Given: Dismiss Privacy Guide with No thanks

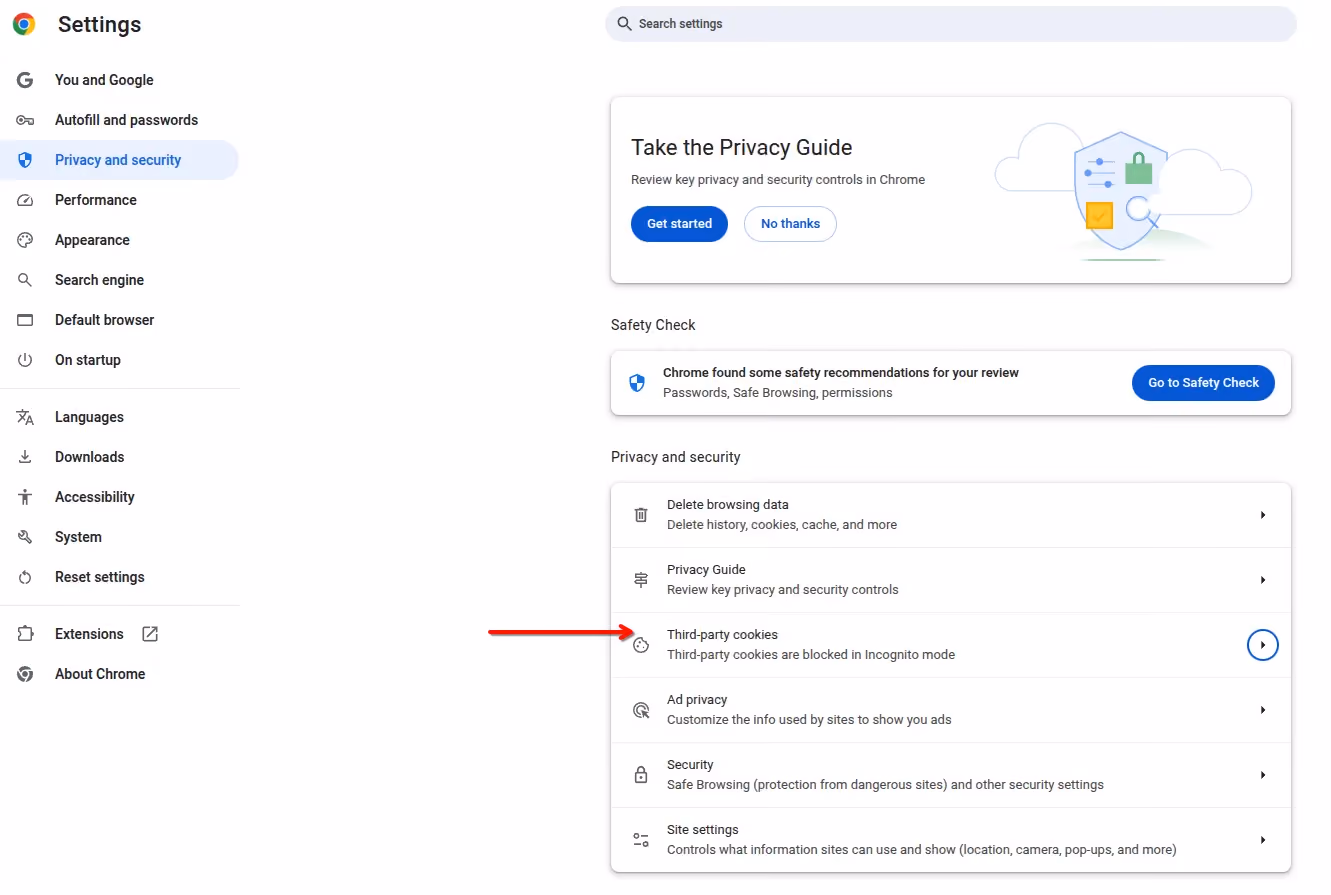Looking at the screenshot, I should point(790,224).
